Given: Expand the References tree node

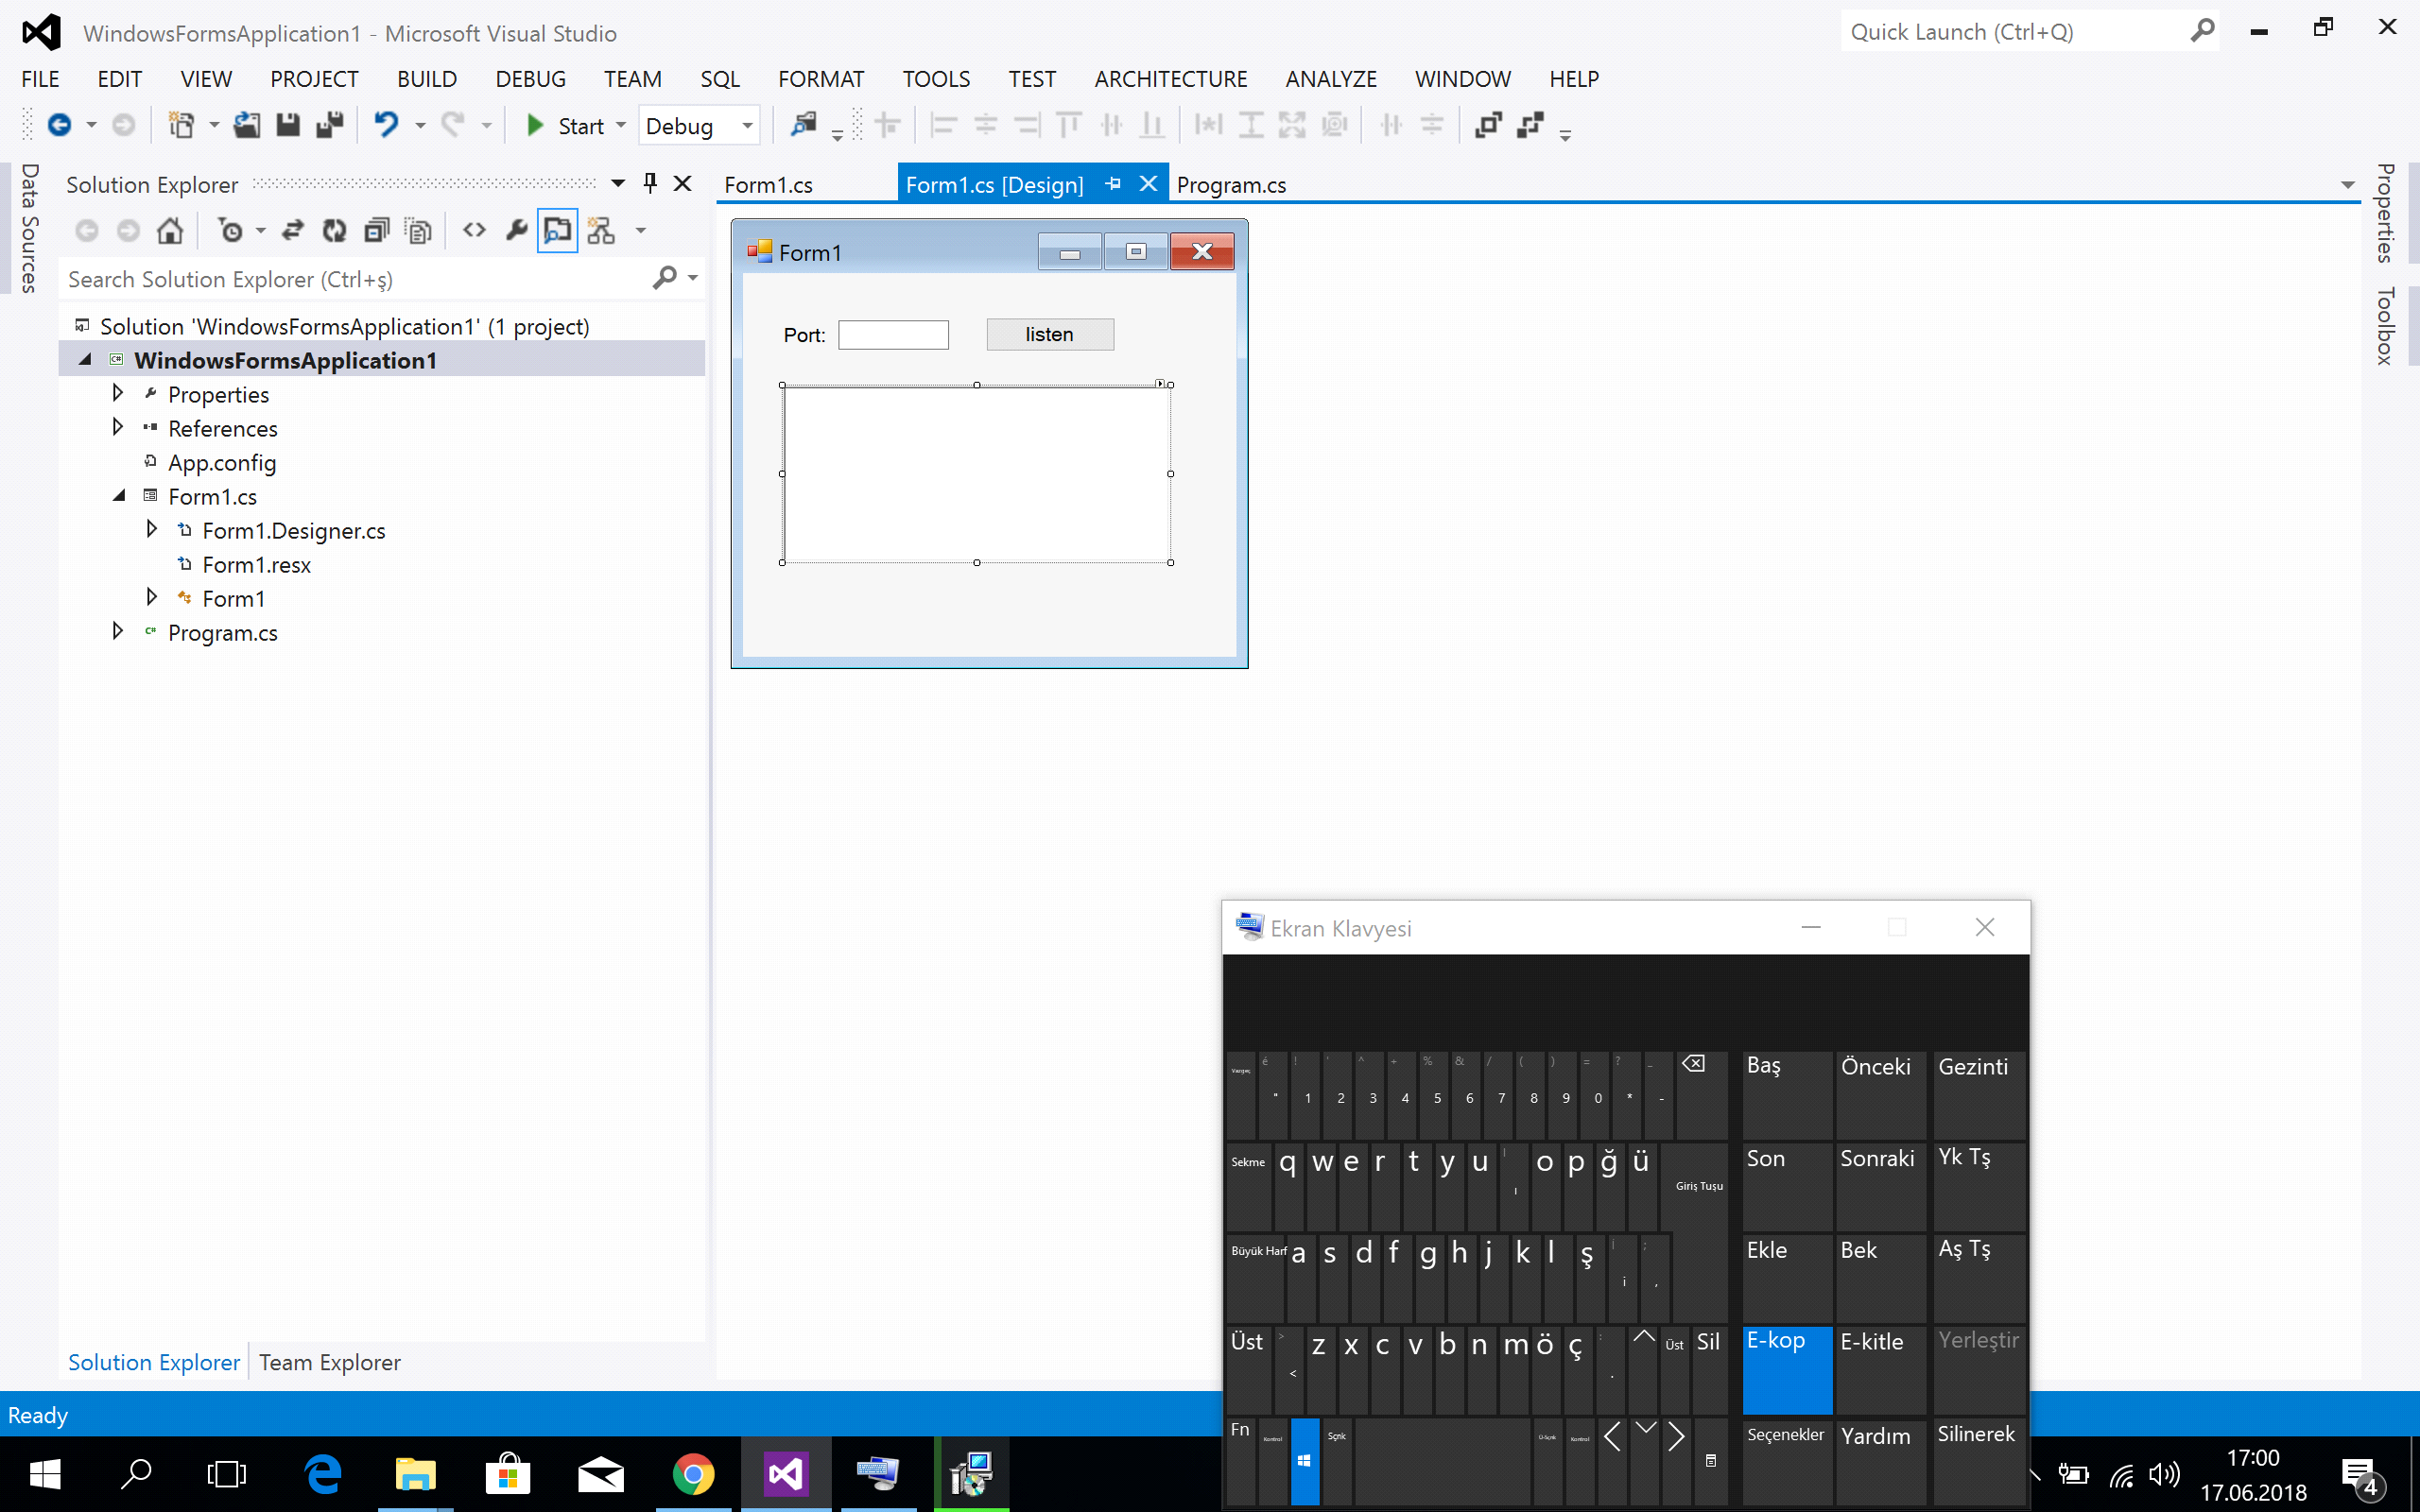Looking at the screenshot, I should [118, 428].
